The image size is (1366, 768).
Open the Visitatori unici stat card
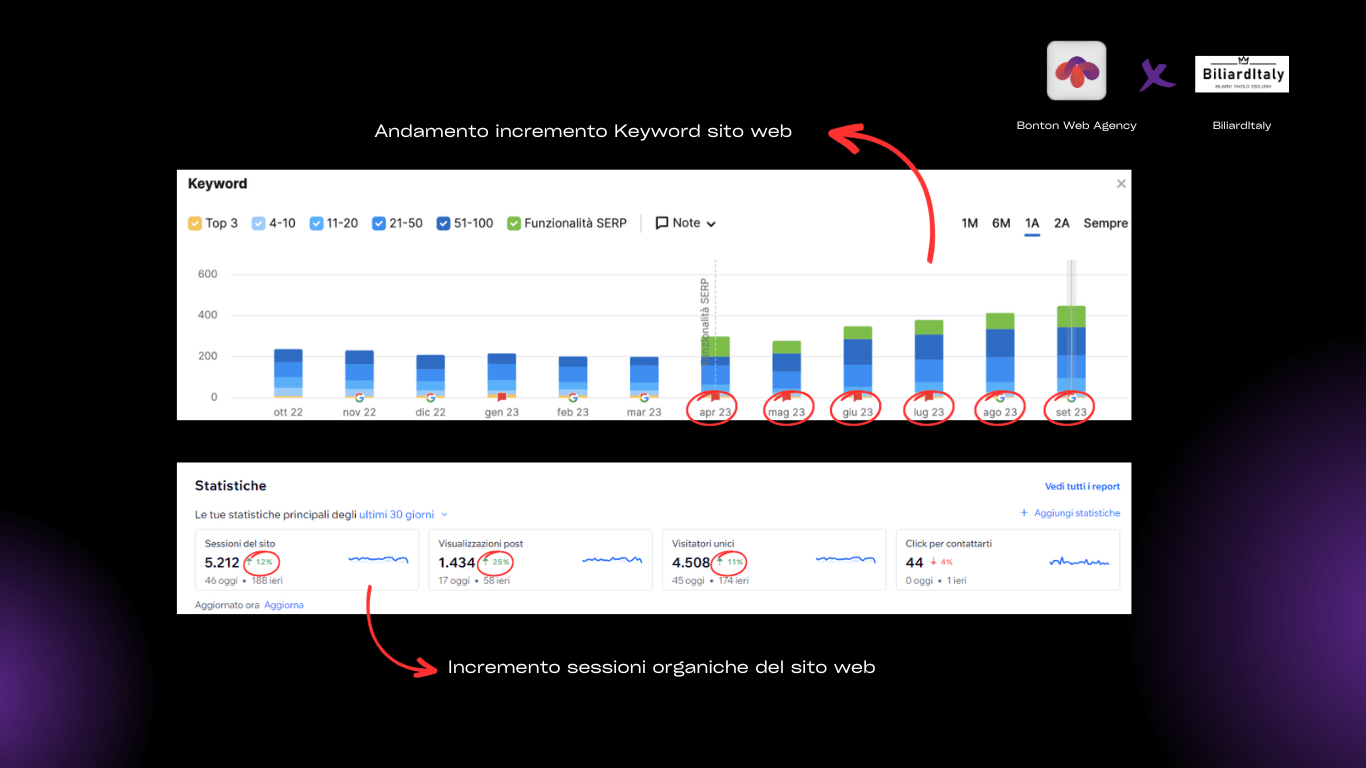774,560
